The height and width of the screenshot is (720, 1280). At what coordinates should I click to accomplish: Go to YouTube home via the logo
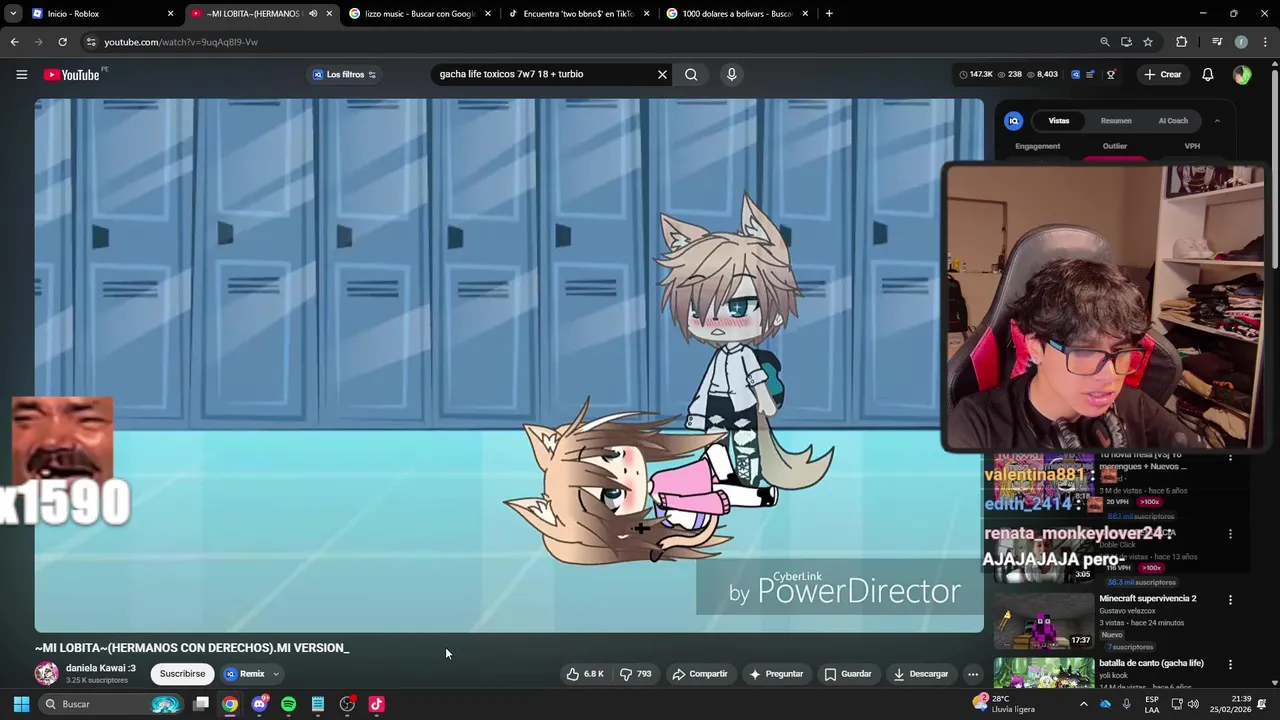72,75
